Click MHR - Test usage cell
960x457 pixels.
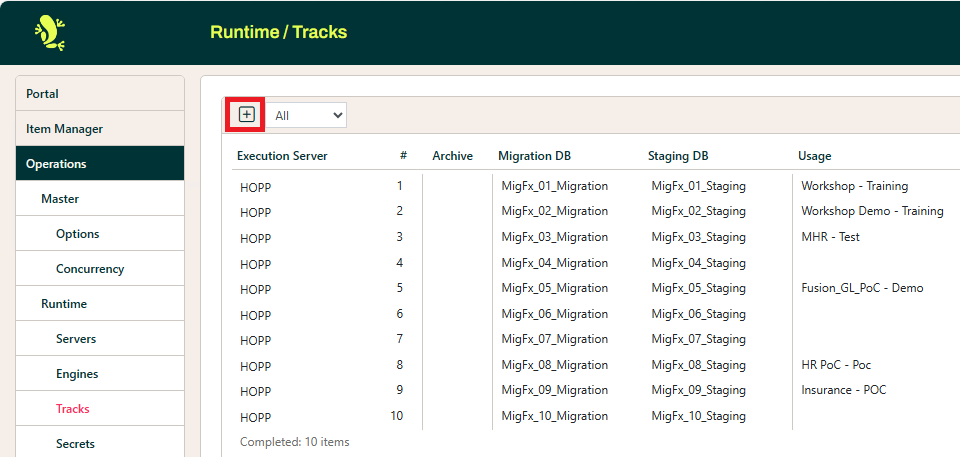pos(830,236)
